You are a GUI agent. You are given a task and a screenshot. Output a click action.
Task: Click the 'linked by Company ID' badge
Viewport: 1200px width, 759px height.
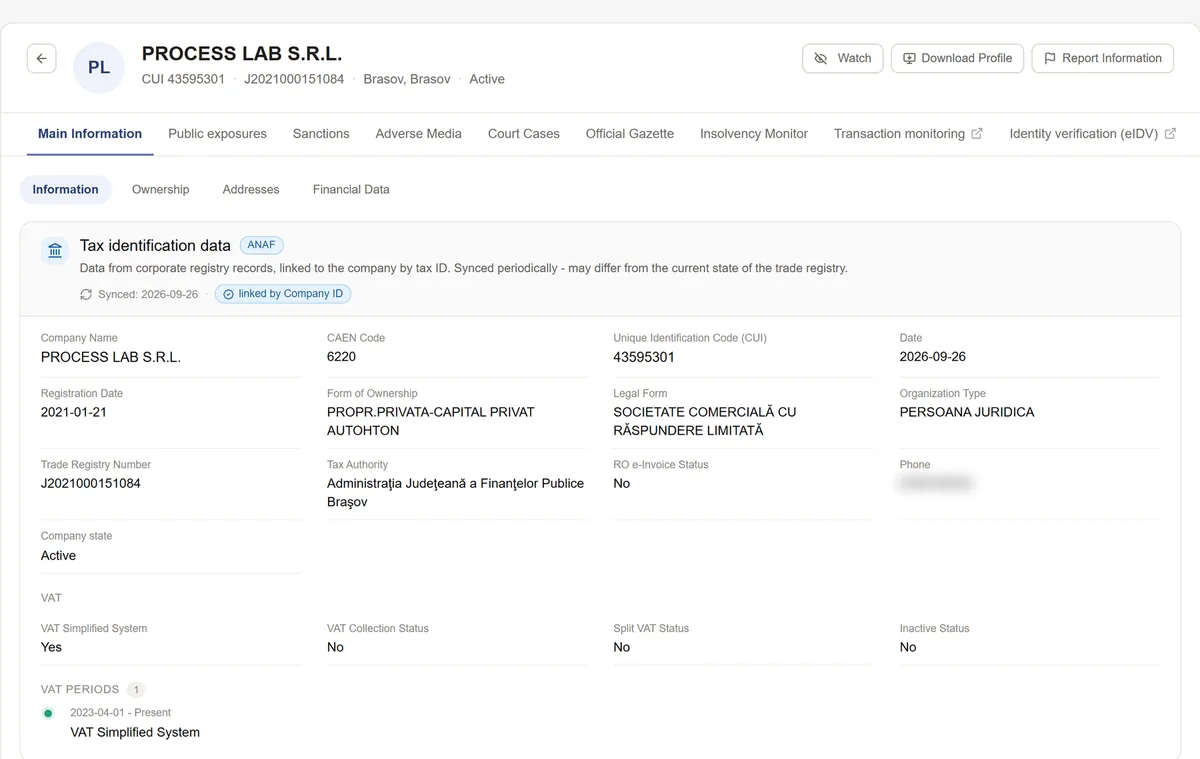click(x=283, y=294)
